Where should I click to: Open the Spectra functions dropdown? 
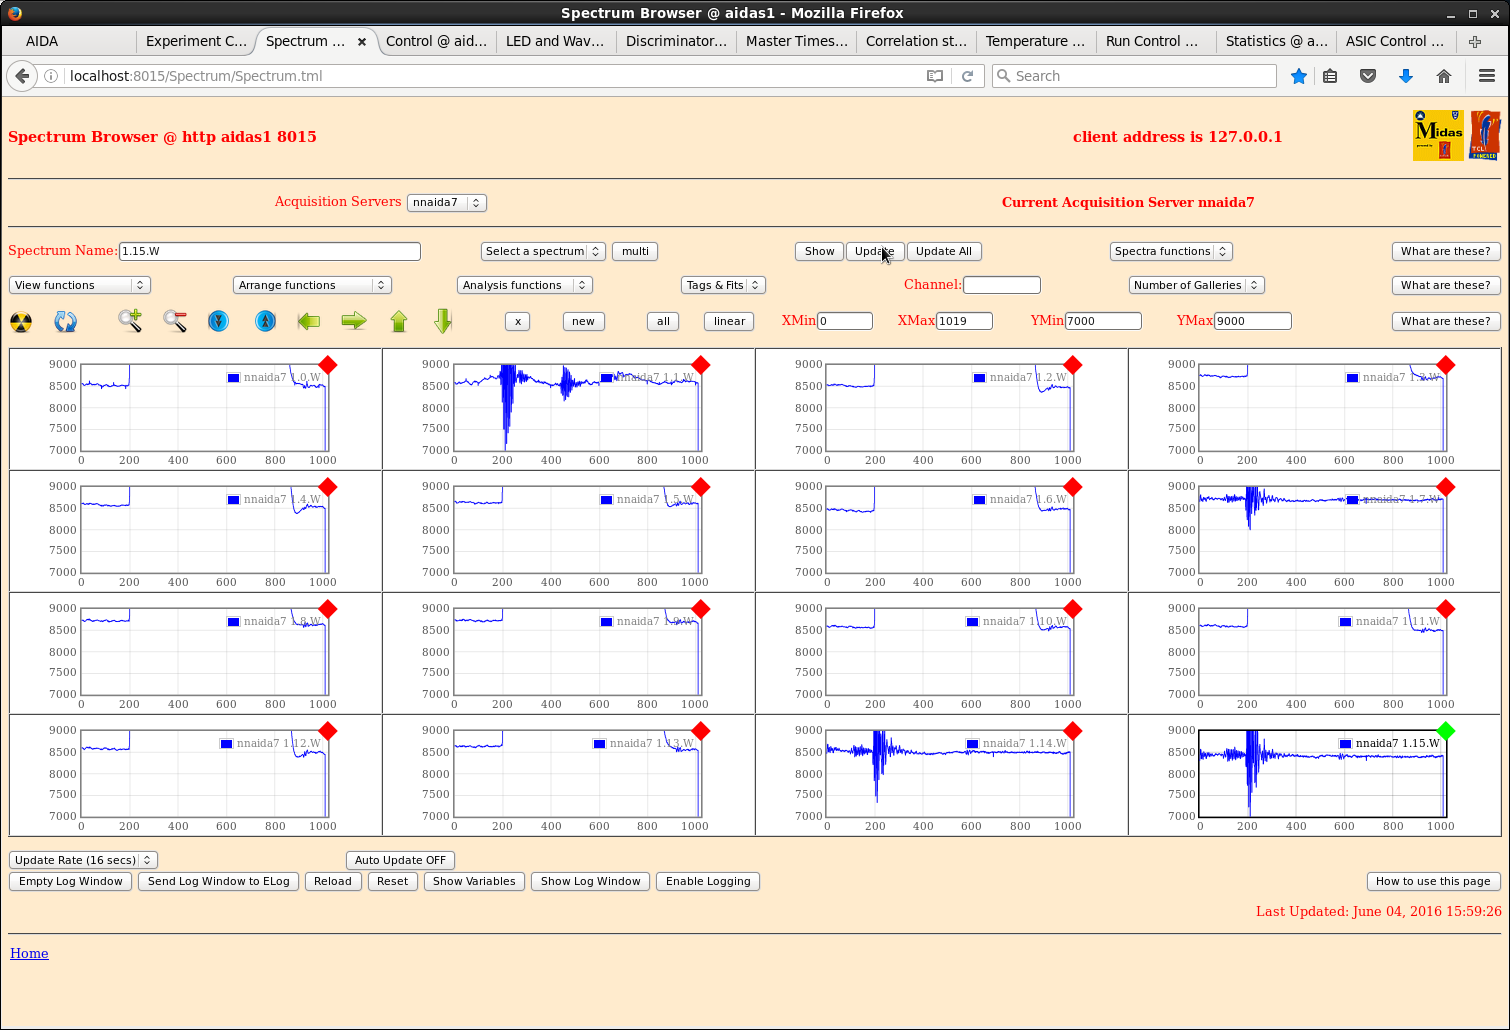[1171, 251]
